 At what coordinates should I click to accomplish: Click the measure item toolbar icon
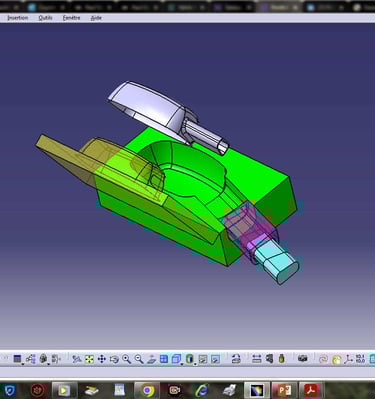click(x=269, y=359)
